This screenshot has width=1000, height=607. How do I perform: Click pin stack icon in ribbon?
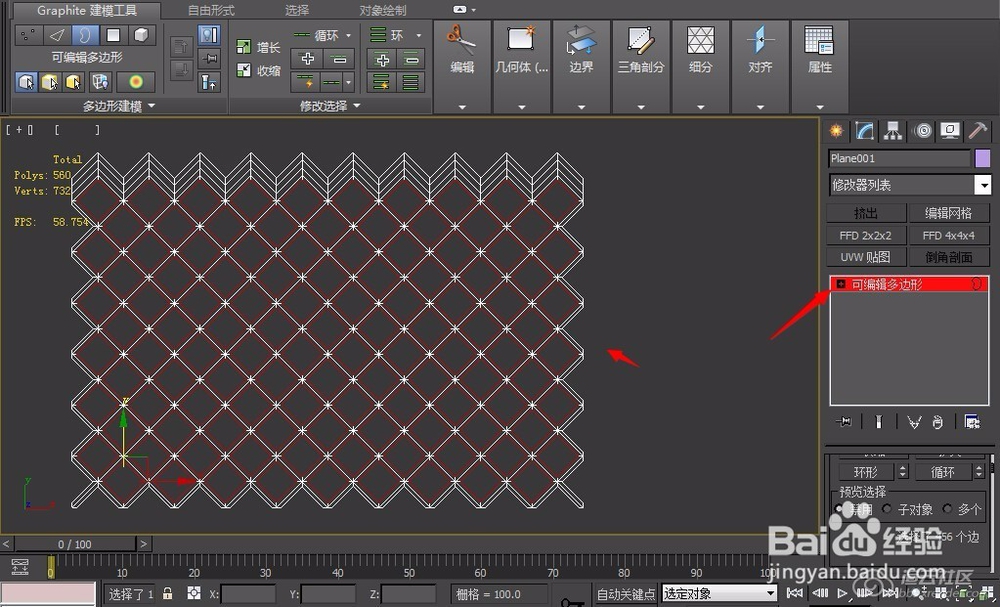click(x=209, y=59)
